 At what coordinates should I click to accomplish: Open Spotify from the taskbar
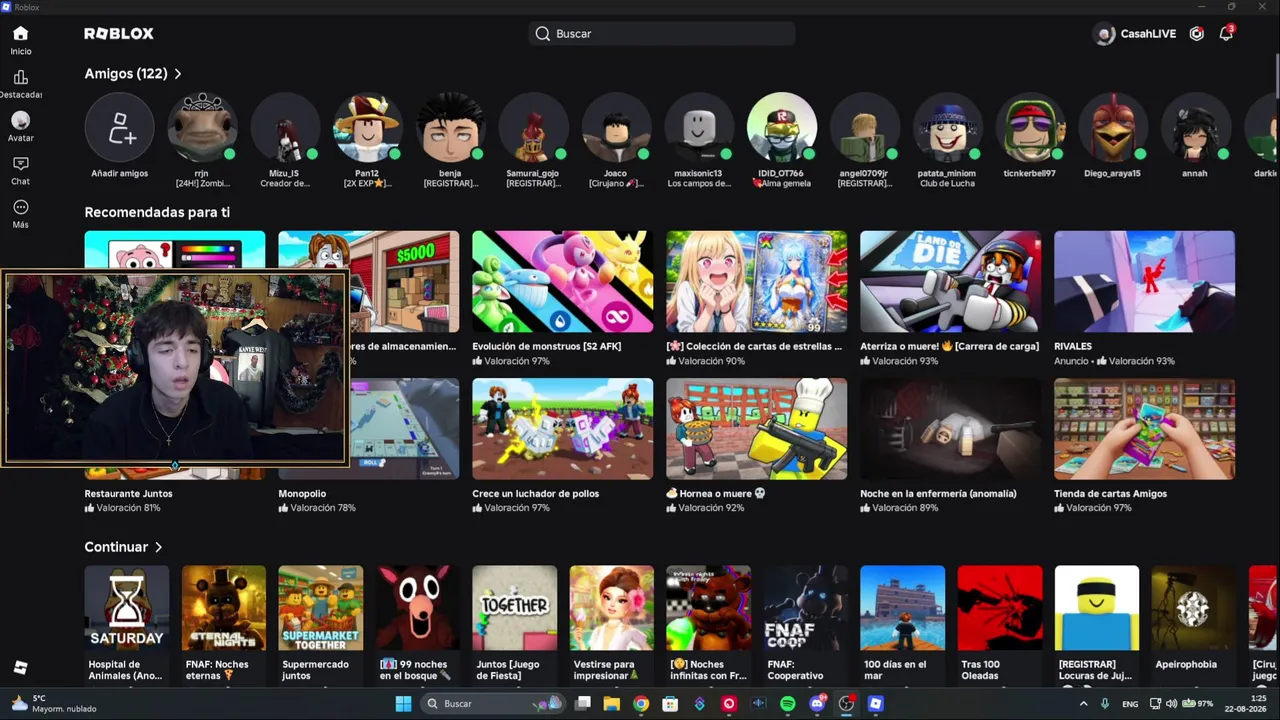[x=788, y=704]
